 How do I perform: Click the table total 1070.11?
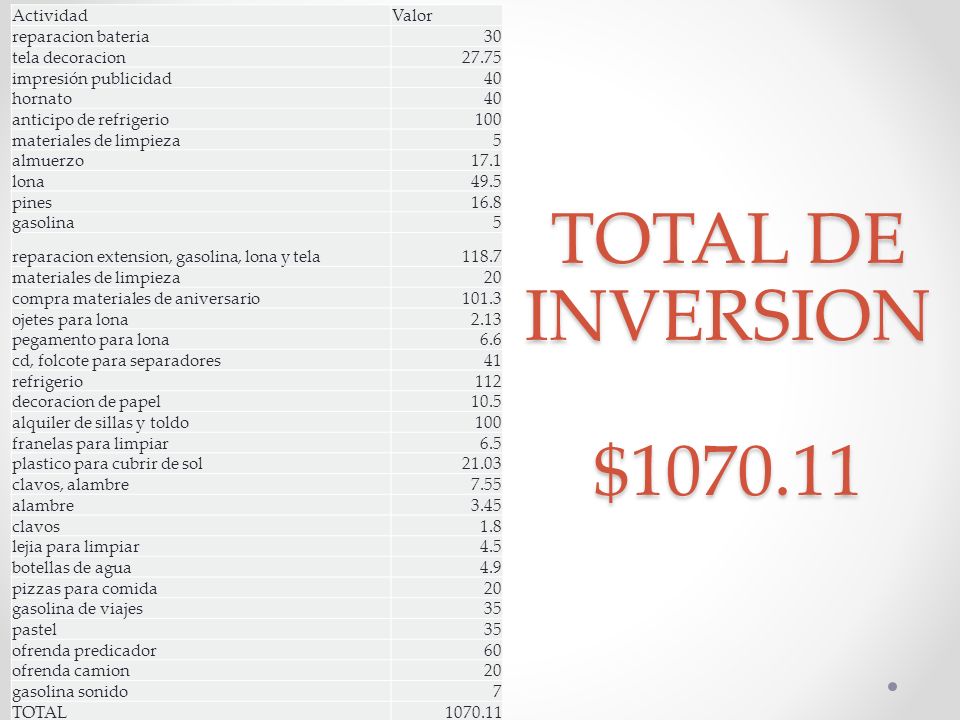[473, 712]
